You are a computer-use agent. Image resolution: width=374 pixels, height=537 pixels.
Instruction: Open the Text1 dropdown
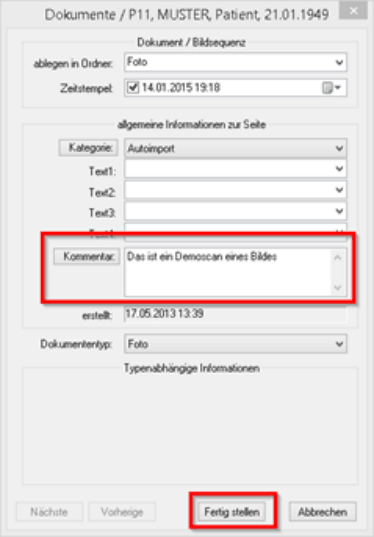235,169
